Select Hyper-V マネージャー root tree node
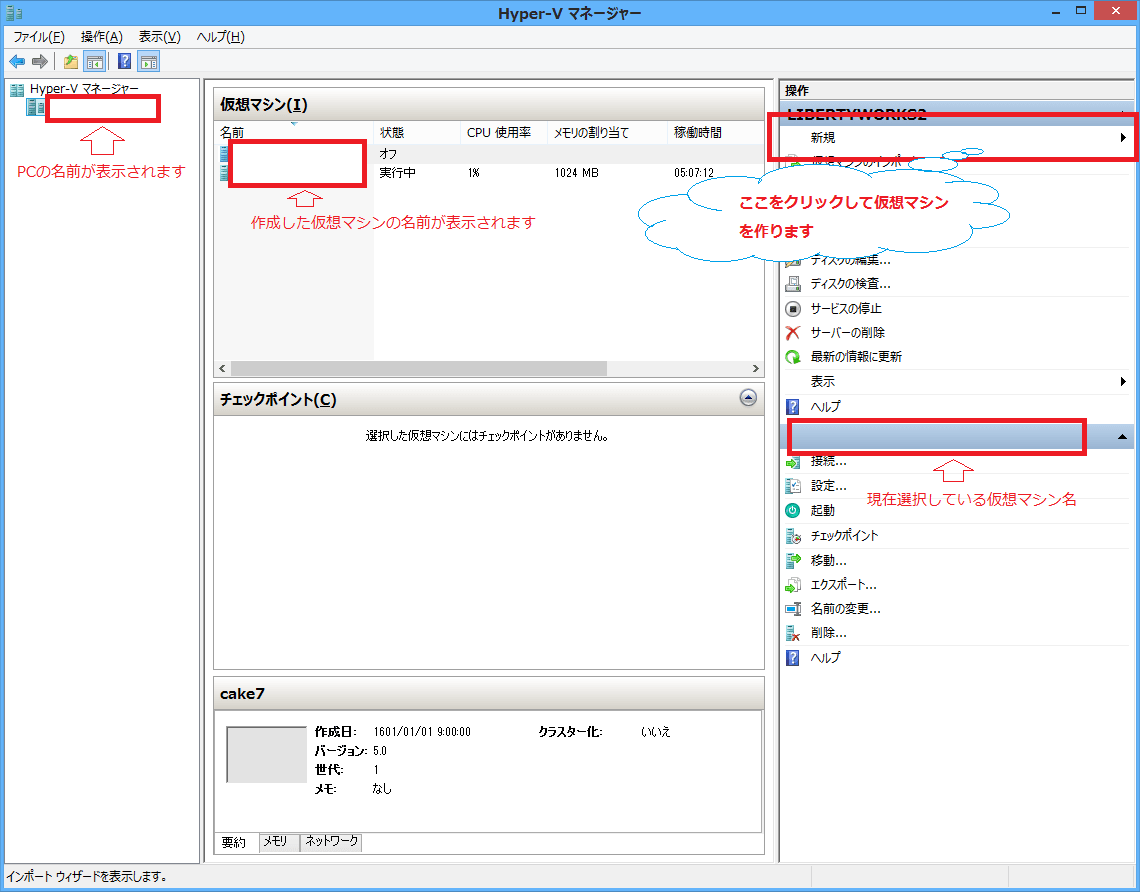This screenshot has height=892, width=1140. click(83, 89)
